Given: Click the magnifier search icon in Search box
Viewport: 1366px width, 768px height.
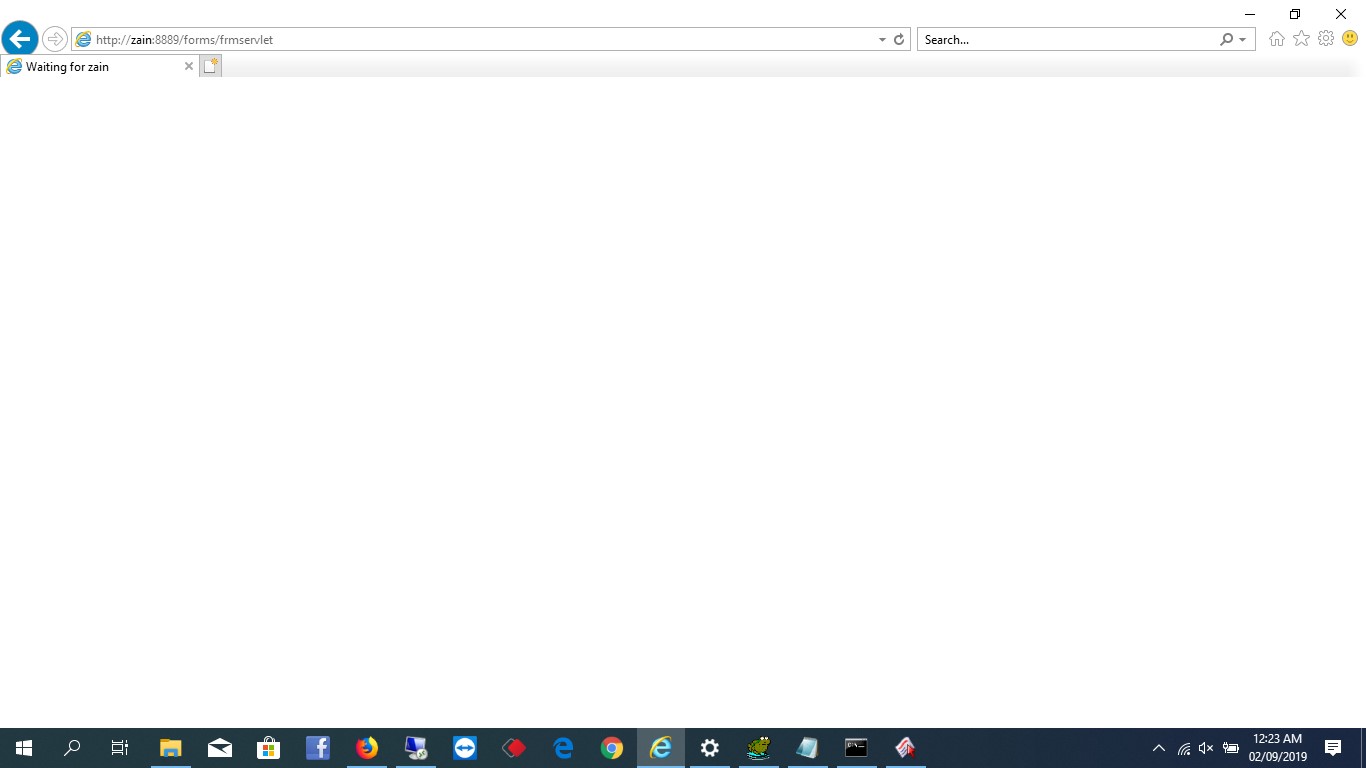Looking at the screenshot, I should [1227, 40].
